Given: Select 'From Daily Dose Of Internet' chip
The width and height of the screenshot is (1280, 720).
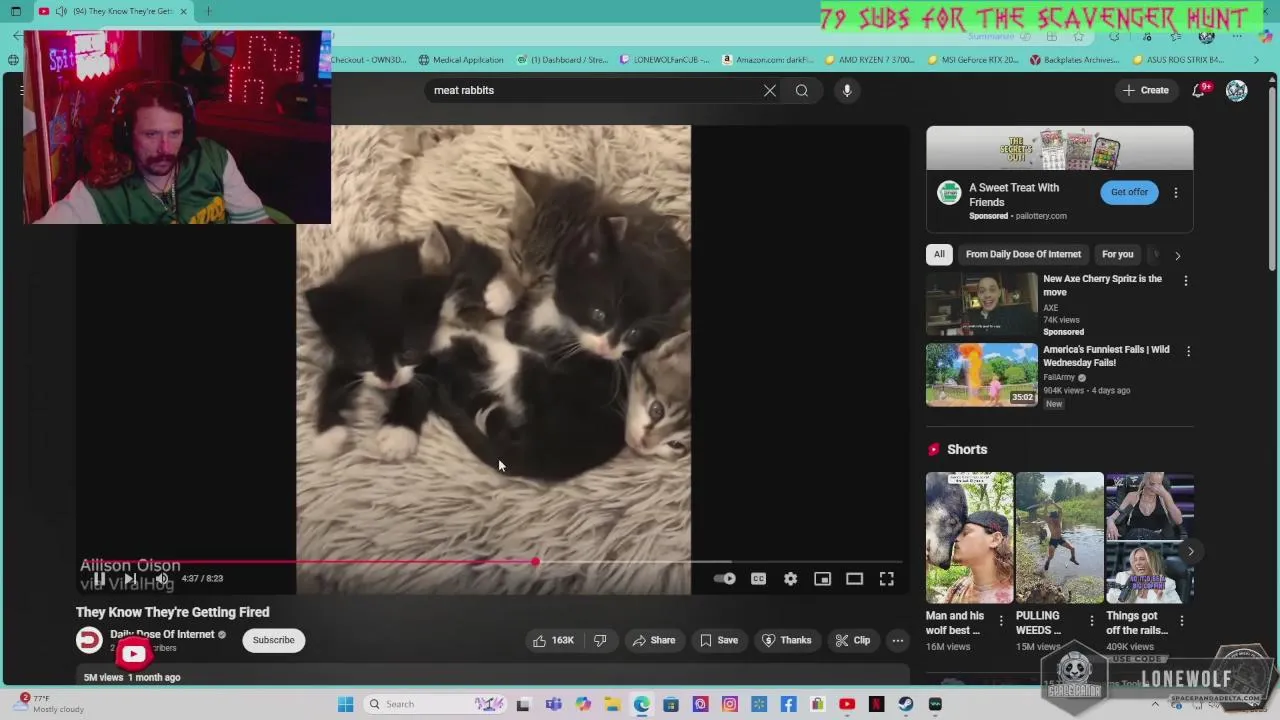Looking at the screenshot, I should tap(1023, 254).
